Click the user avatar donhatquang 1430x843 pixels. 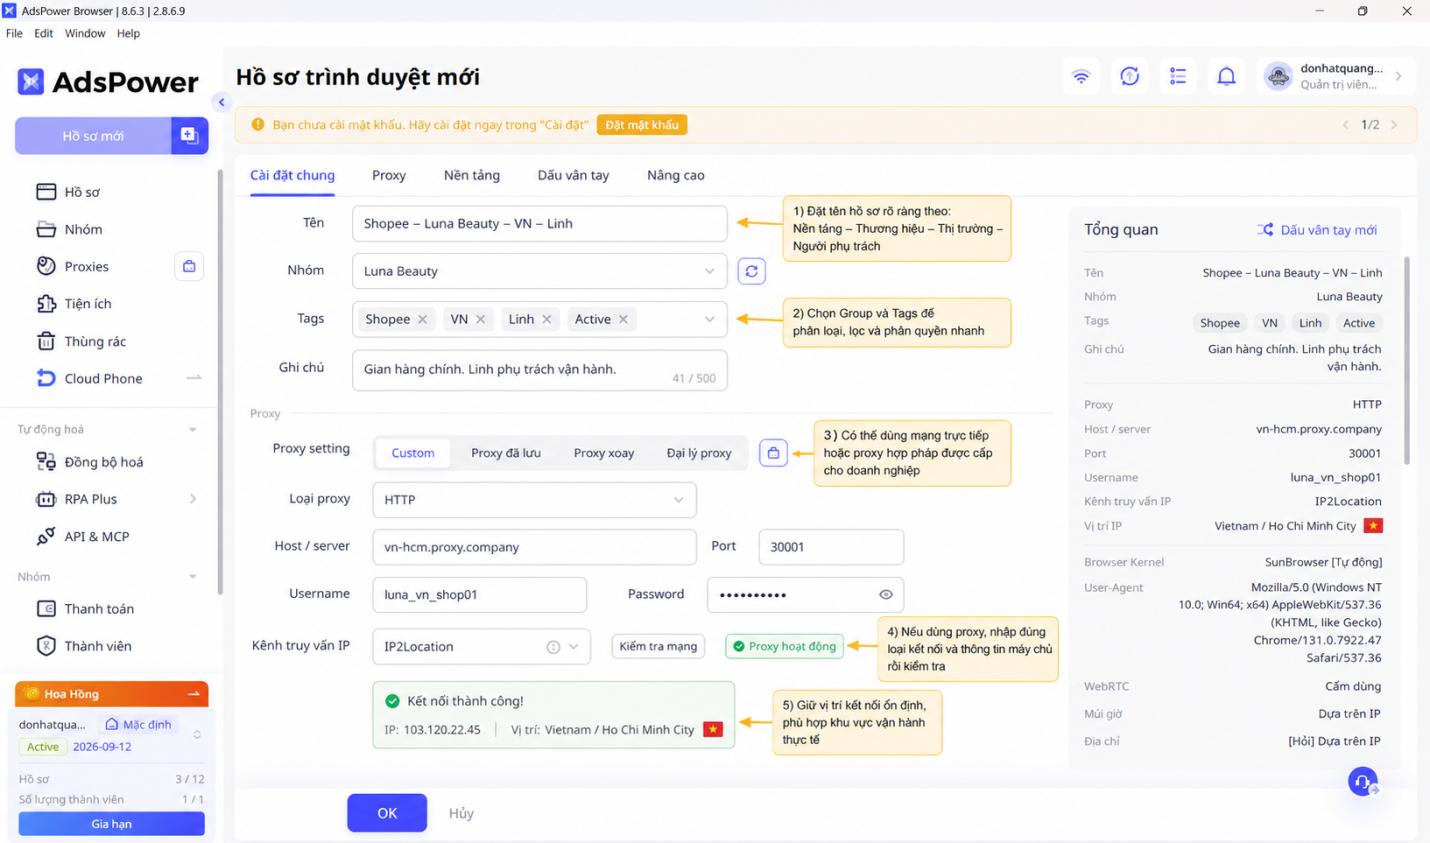1278,77
